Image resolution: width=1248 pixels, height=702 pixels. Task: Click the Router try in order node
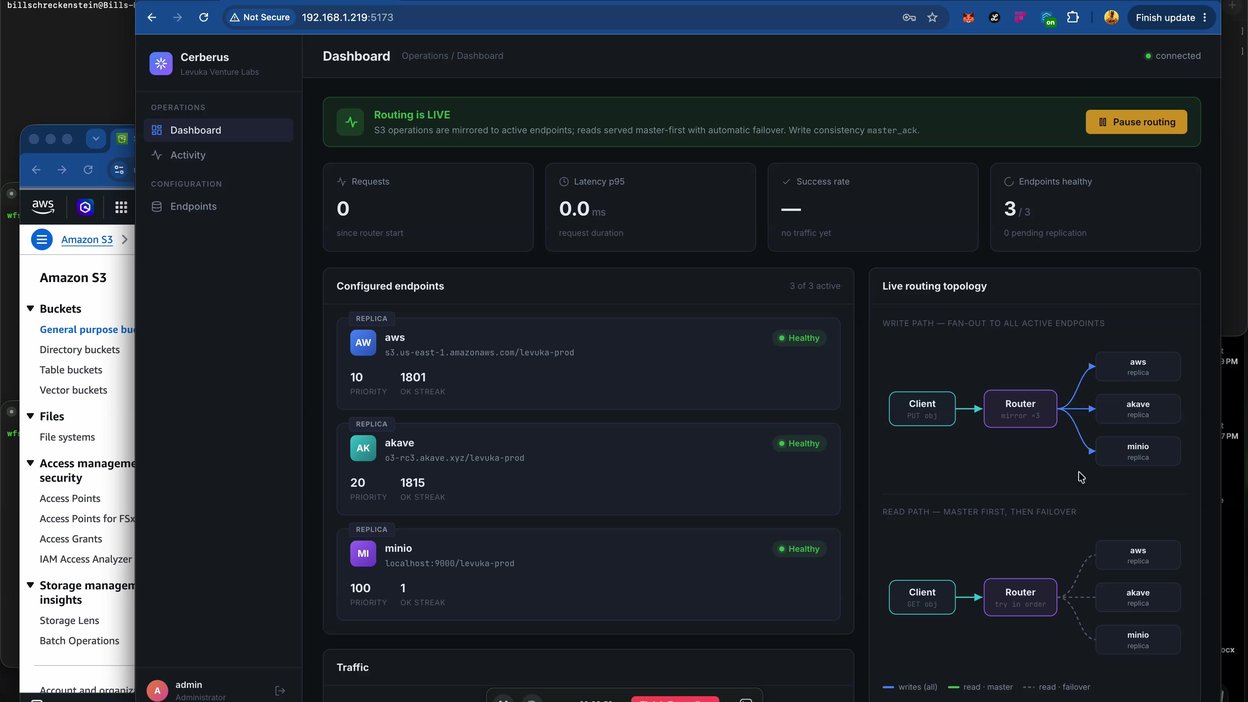(1020, 597)
